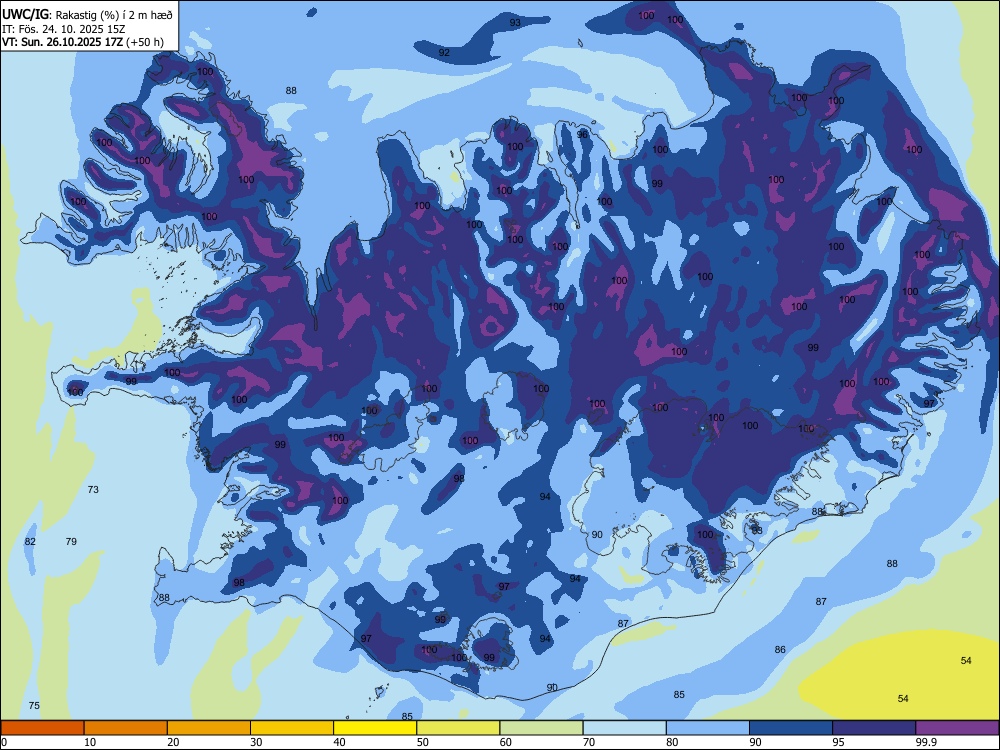Click the 30–40 amber legend swatch
Image resolution: width=1000 pixels, height=750 pixels.
(x=292, y=728)
